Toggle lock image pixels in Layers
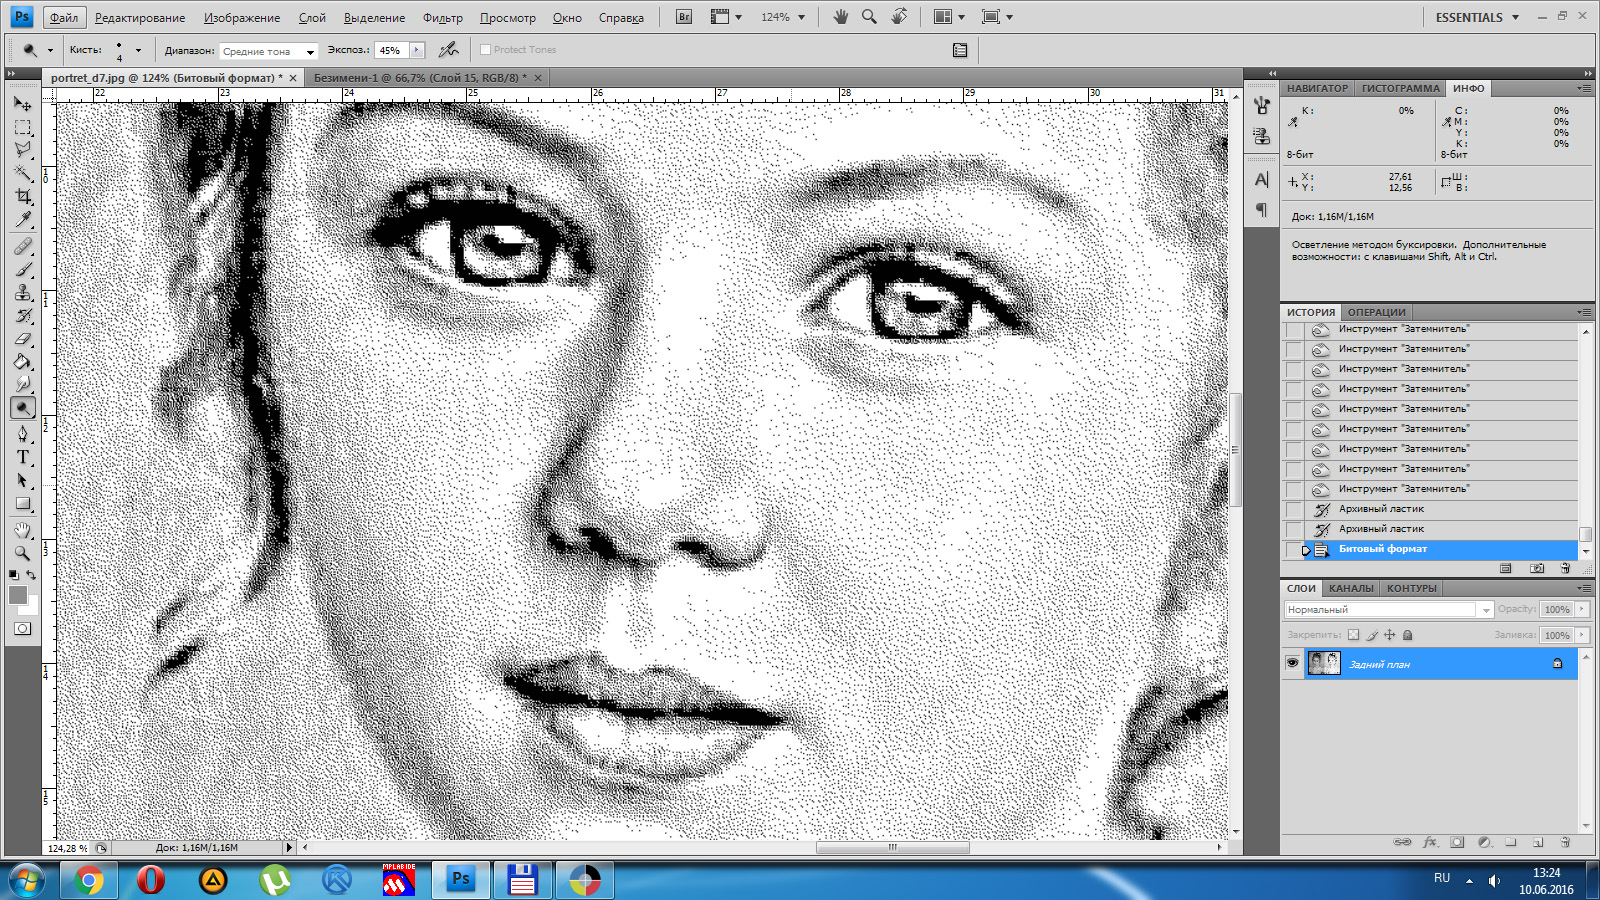This screenshot has height=900, width=1600. click(1372, 635)
